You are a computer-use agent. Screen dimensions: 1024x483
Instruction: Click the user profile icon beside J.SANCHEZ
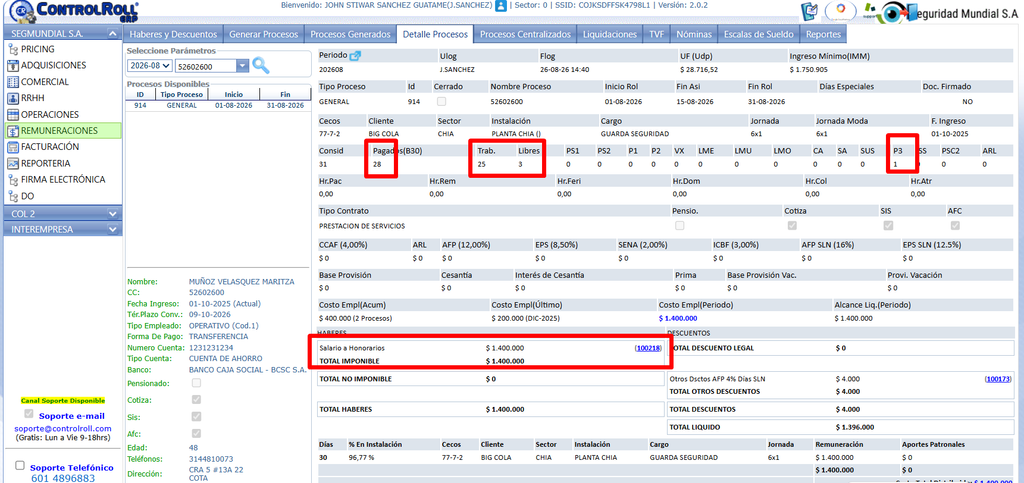[501, 6]
